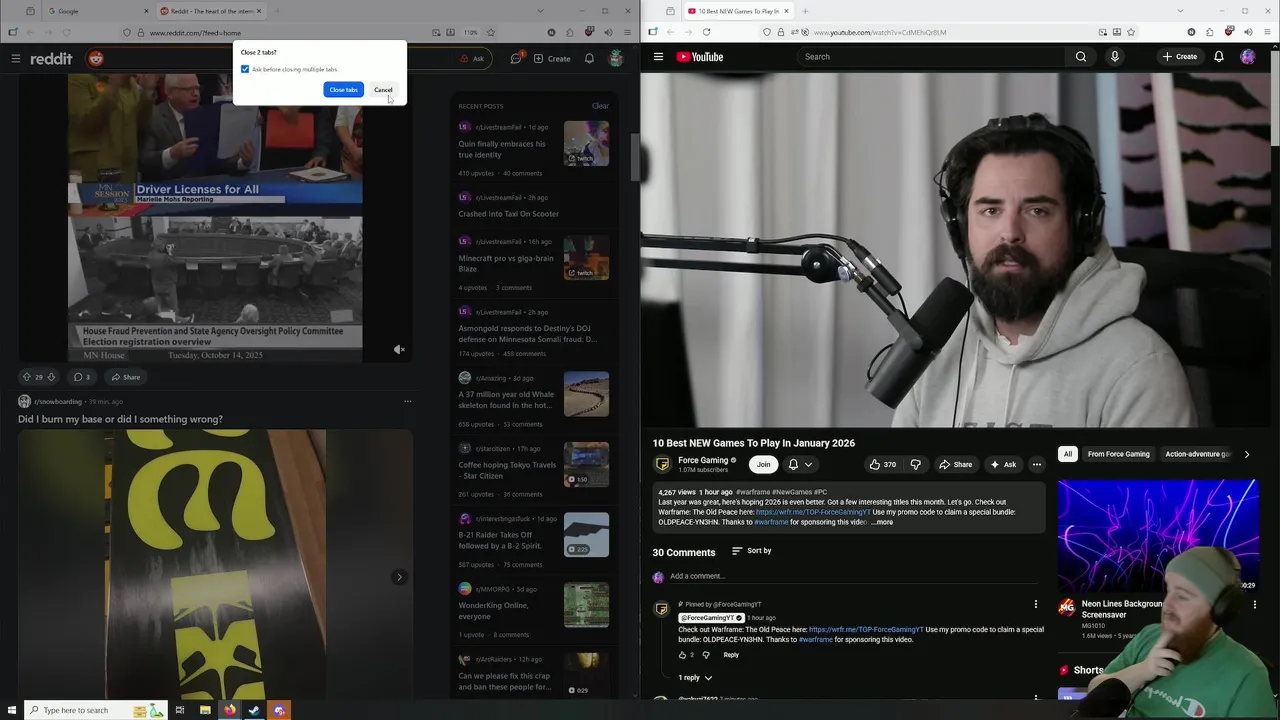Open 'Minecraft pro vs giga-brain Blaze' thumbnail
Screen dimensions: 1280x720
click(x=586, y=258)
